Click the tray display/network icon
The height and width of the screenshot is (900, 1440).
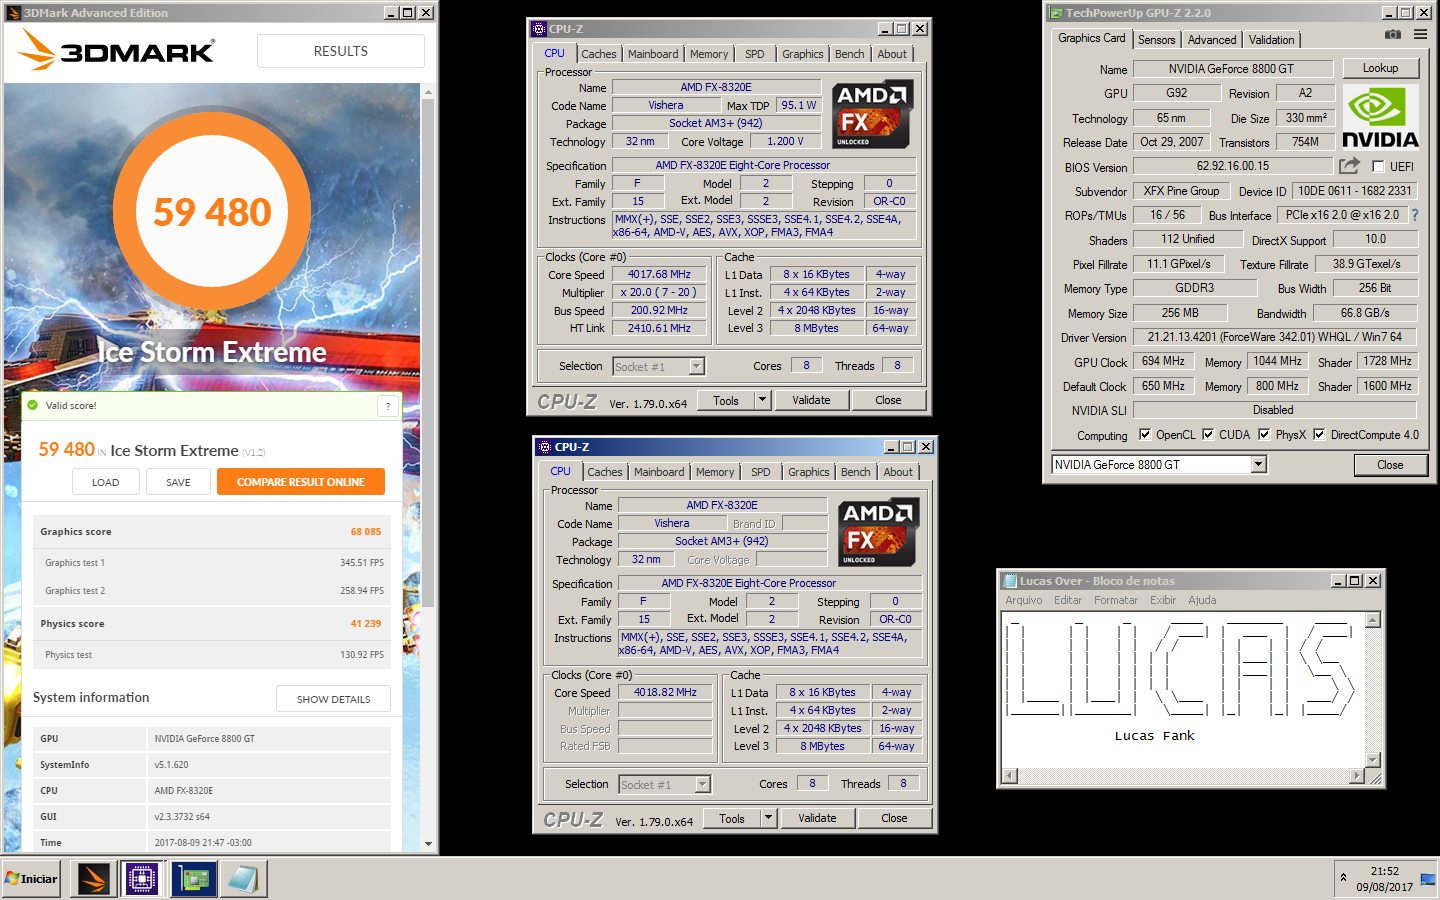point(1427,880)
